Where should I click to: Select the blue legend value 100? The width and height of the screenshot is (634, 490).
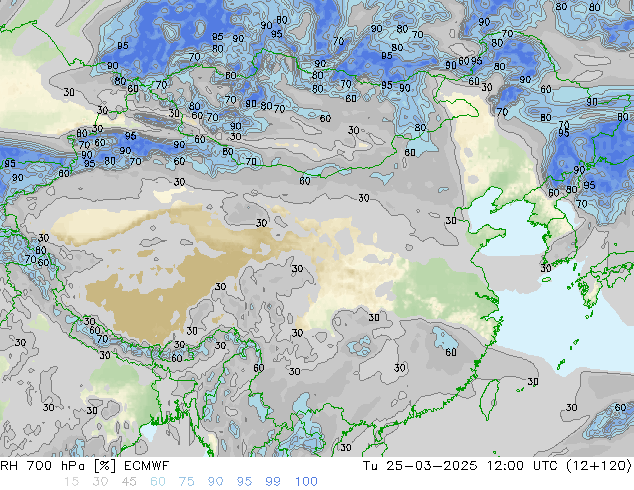(306, 482)
